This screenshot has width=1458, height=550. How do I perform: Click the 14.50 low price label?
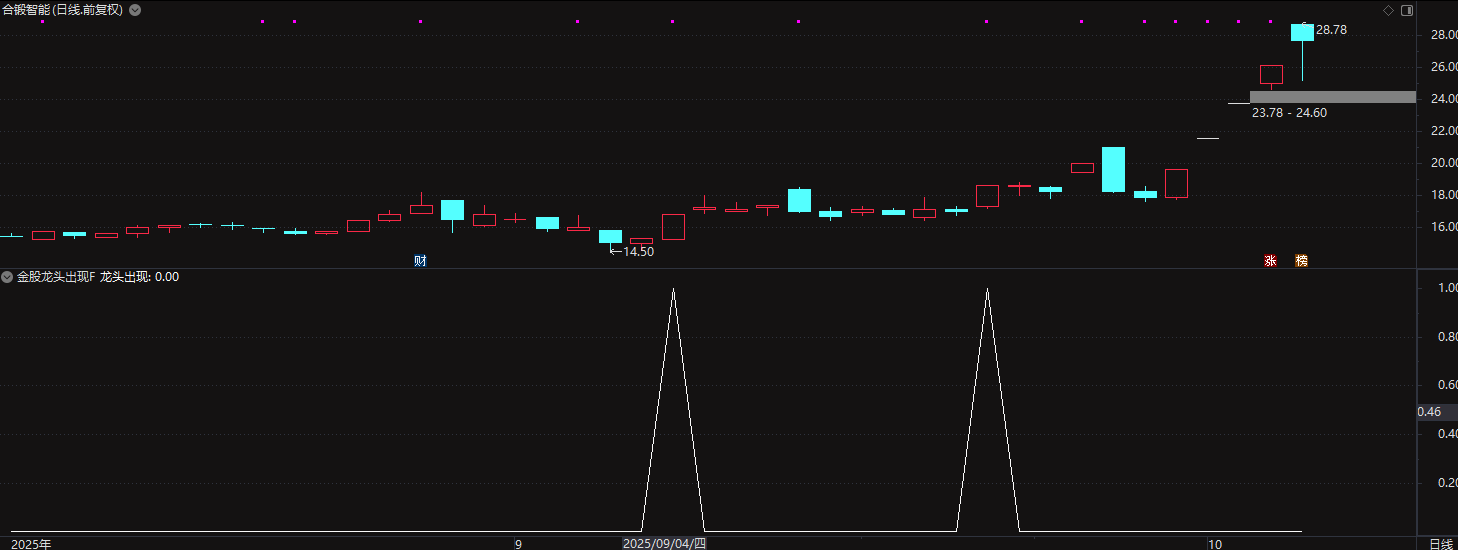click(x=638, y=252)
